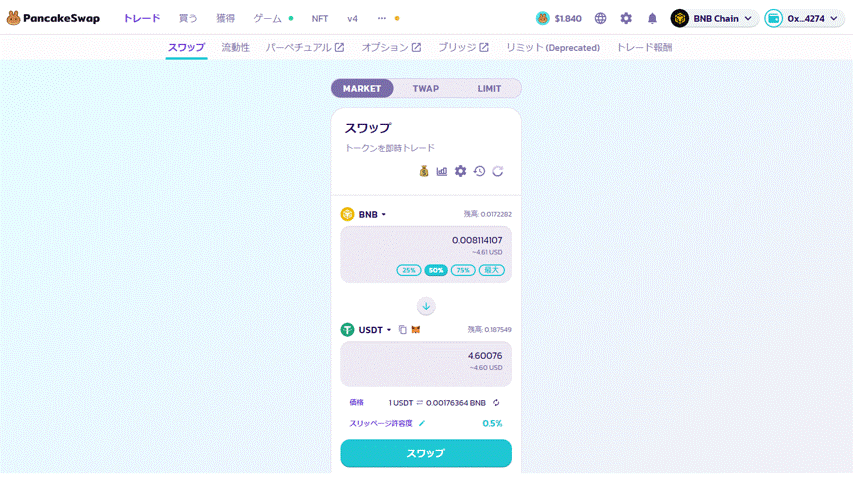The image size is (853, 480).
Task: Click the money bag icon in swap card
Action: [424, 171]
